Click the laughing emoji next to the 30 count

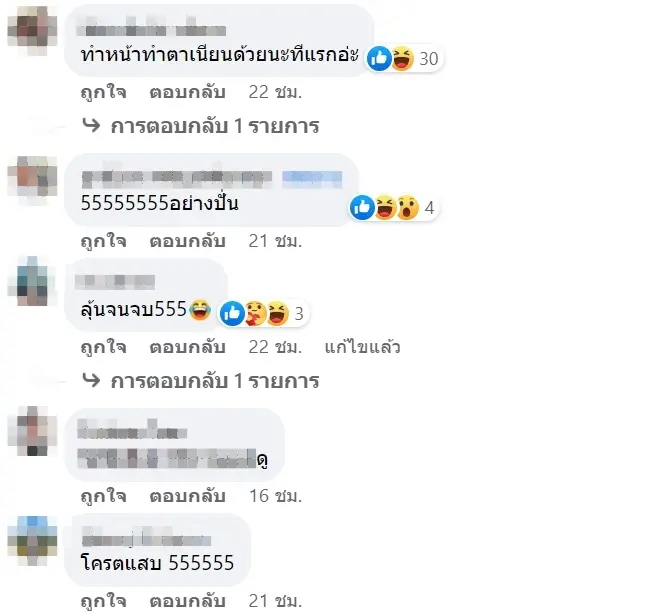tap(402, 58)
